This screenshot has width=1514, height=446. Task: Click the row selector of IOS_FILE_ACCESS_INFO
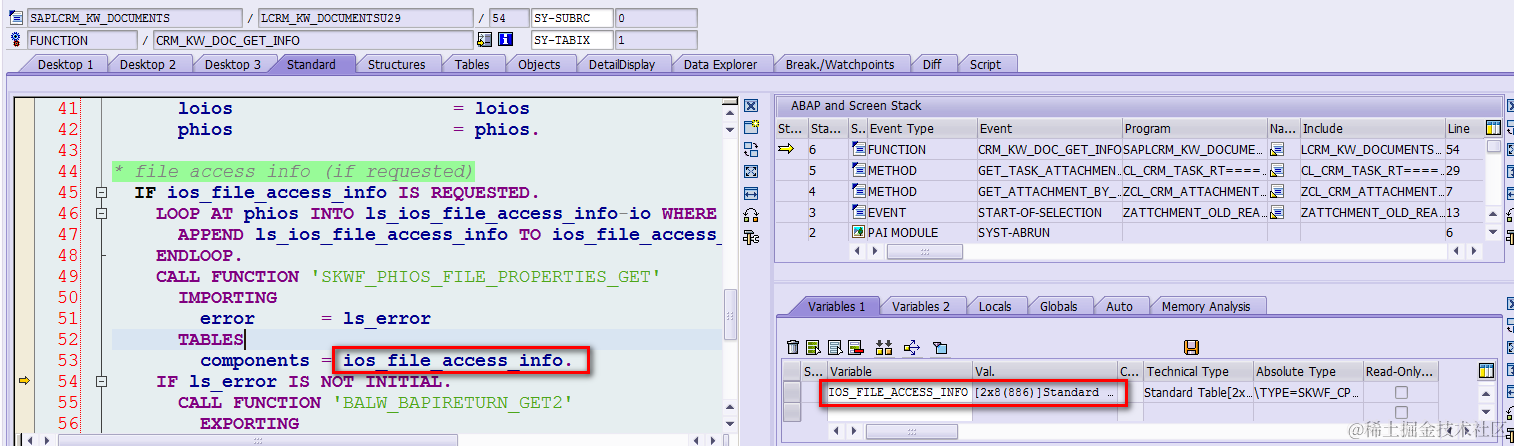click(793, 393)
